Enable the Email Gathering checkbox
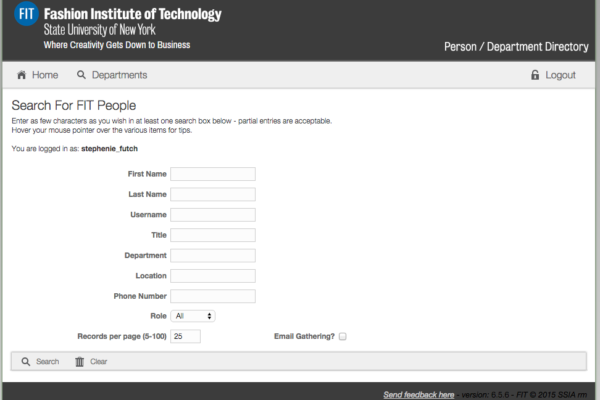This screenshot has height=400, width=600. (342, 336)
